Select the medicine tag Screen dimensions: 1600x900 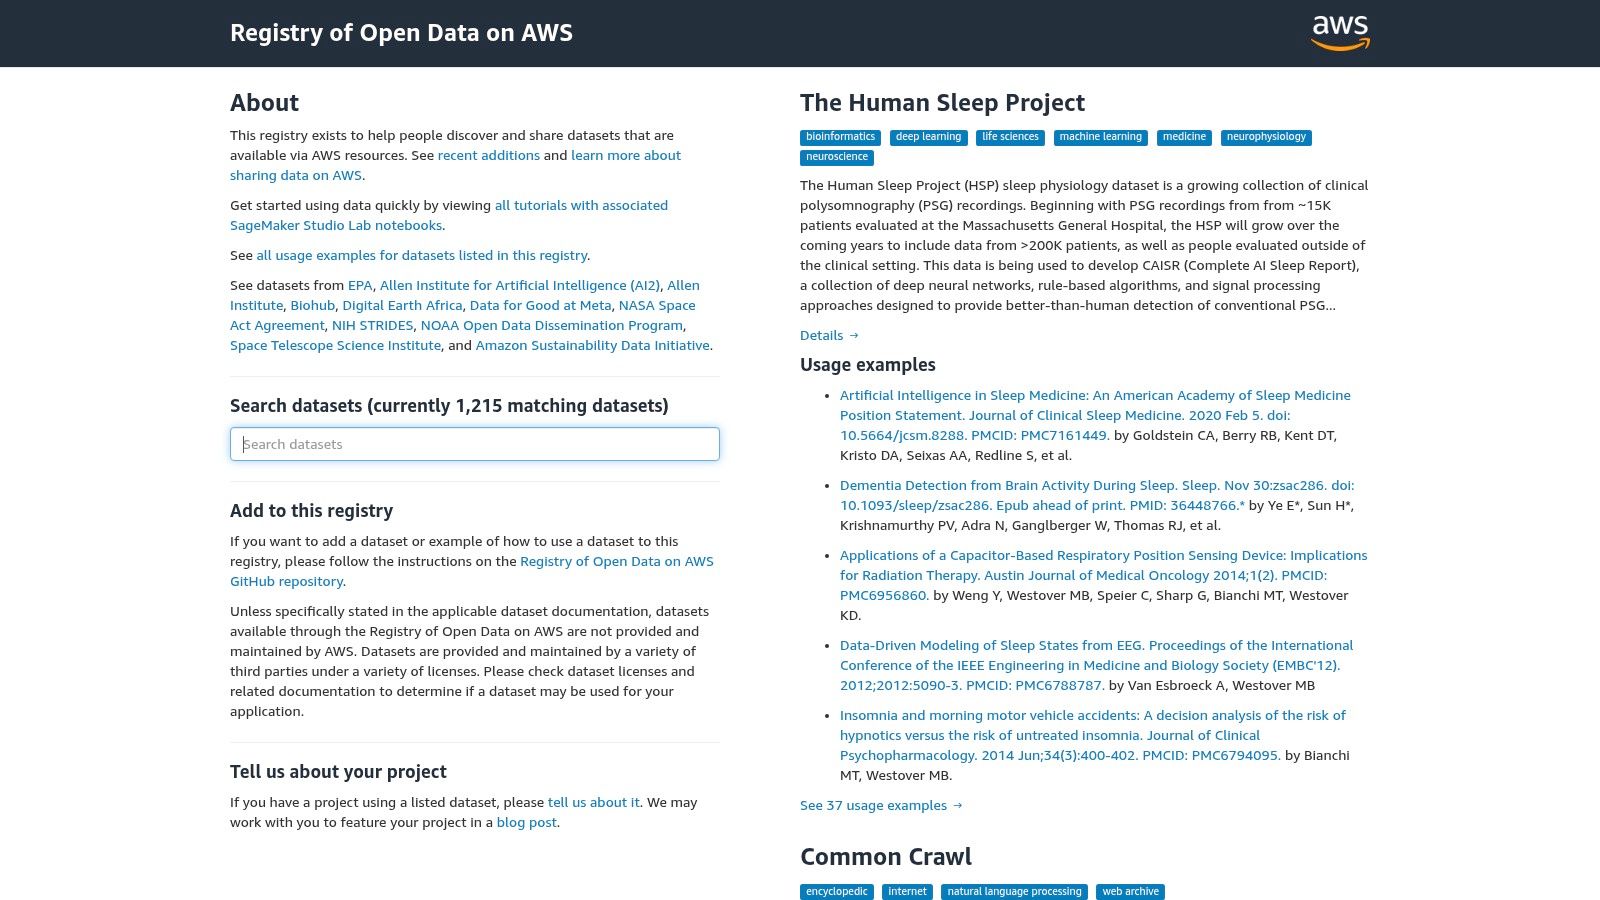point(1184,137)
